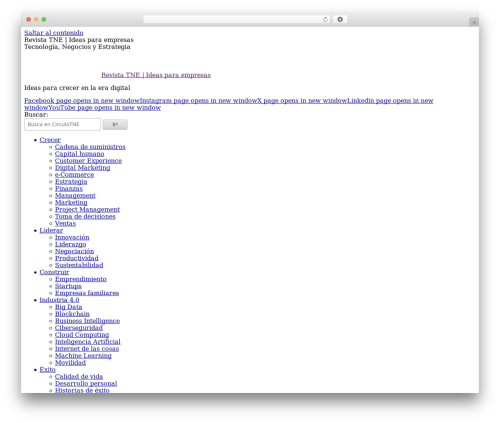500x423 pixels.
Task: Click the browser reload icon
Action: click(325, 20)
